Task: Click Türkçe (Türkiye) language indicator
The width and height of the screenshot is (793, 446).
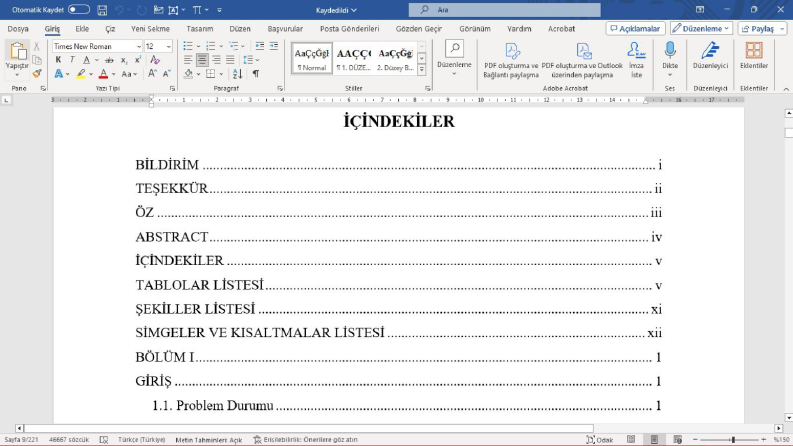Action: (x=142, y=440)
